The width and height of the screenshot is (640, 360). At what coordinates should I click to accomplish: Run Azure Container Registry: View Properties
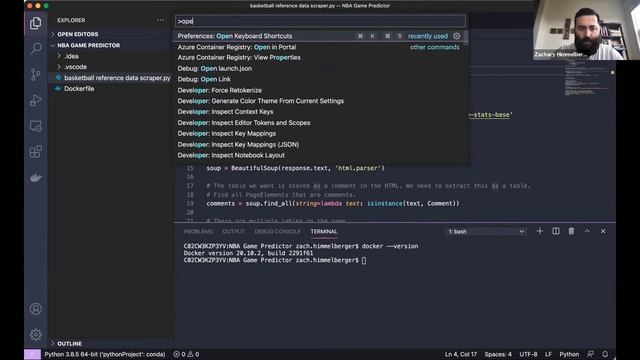(320, 58)
